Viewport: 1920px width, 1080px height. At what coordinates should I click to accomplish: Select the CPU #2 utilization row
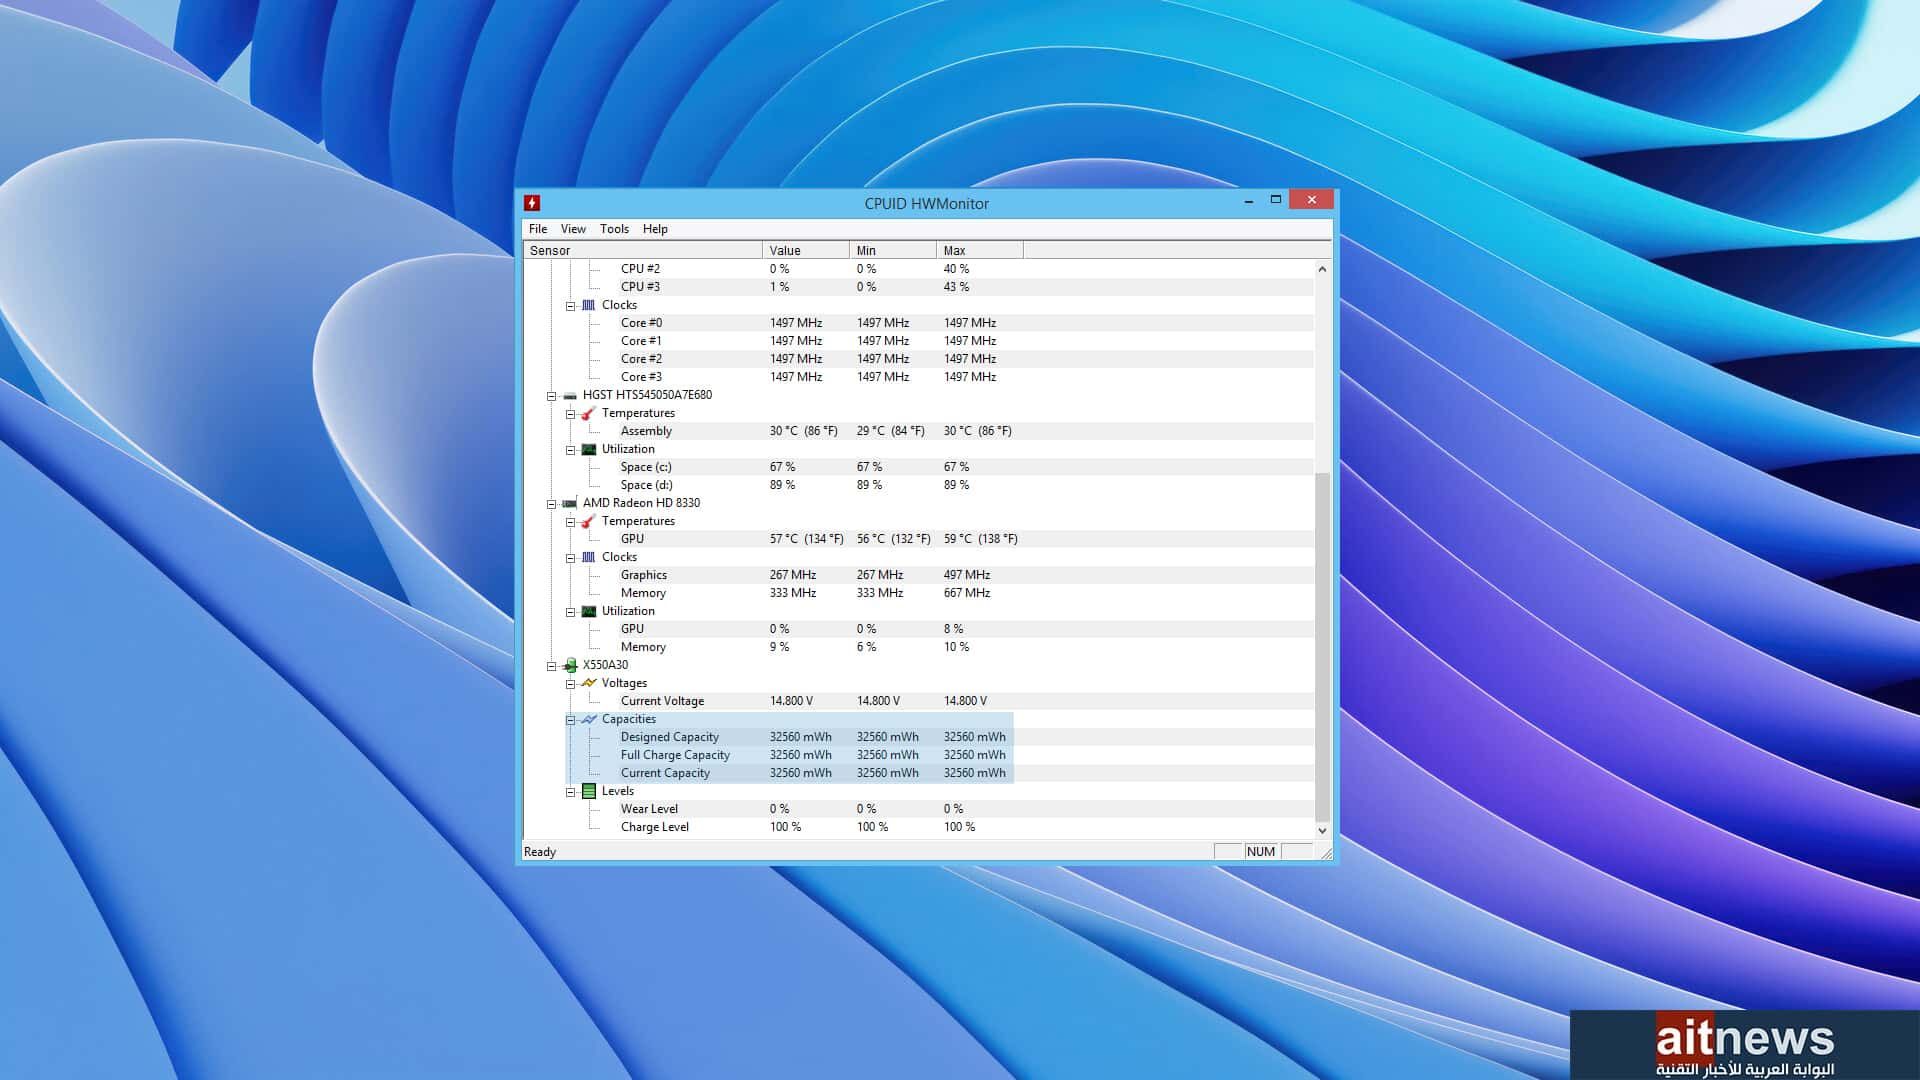point(965,269)
